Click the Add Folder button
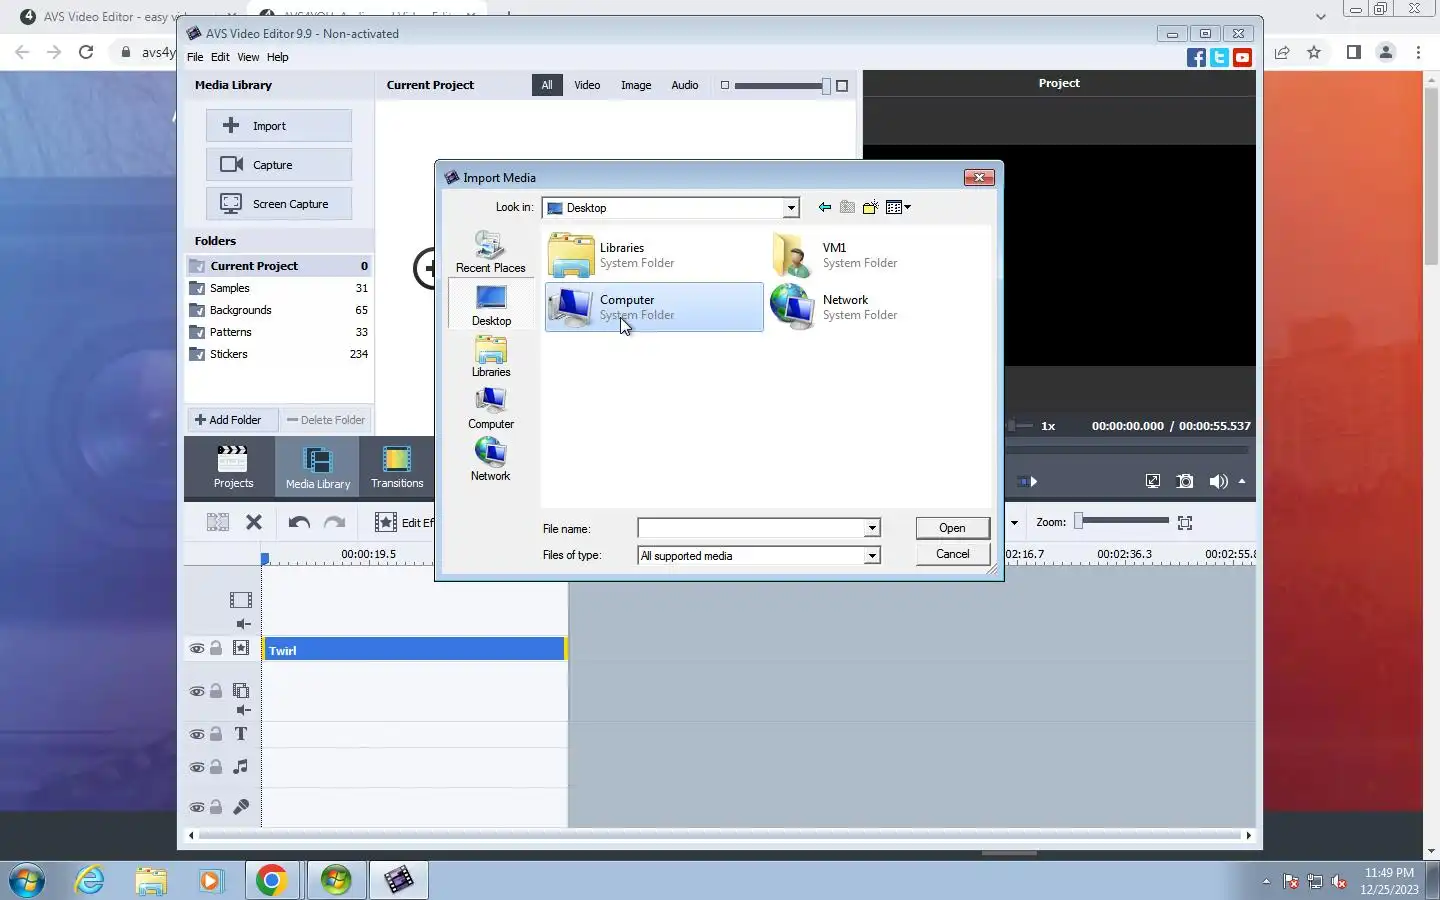 (232, 420)
